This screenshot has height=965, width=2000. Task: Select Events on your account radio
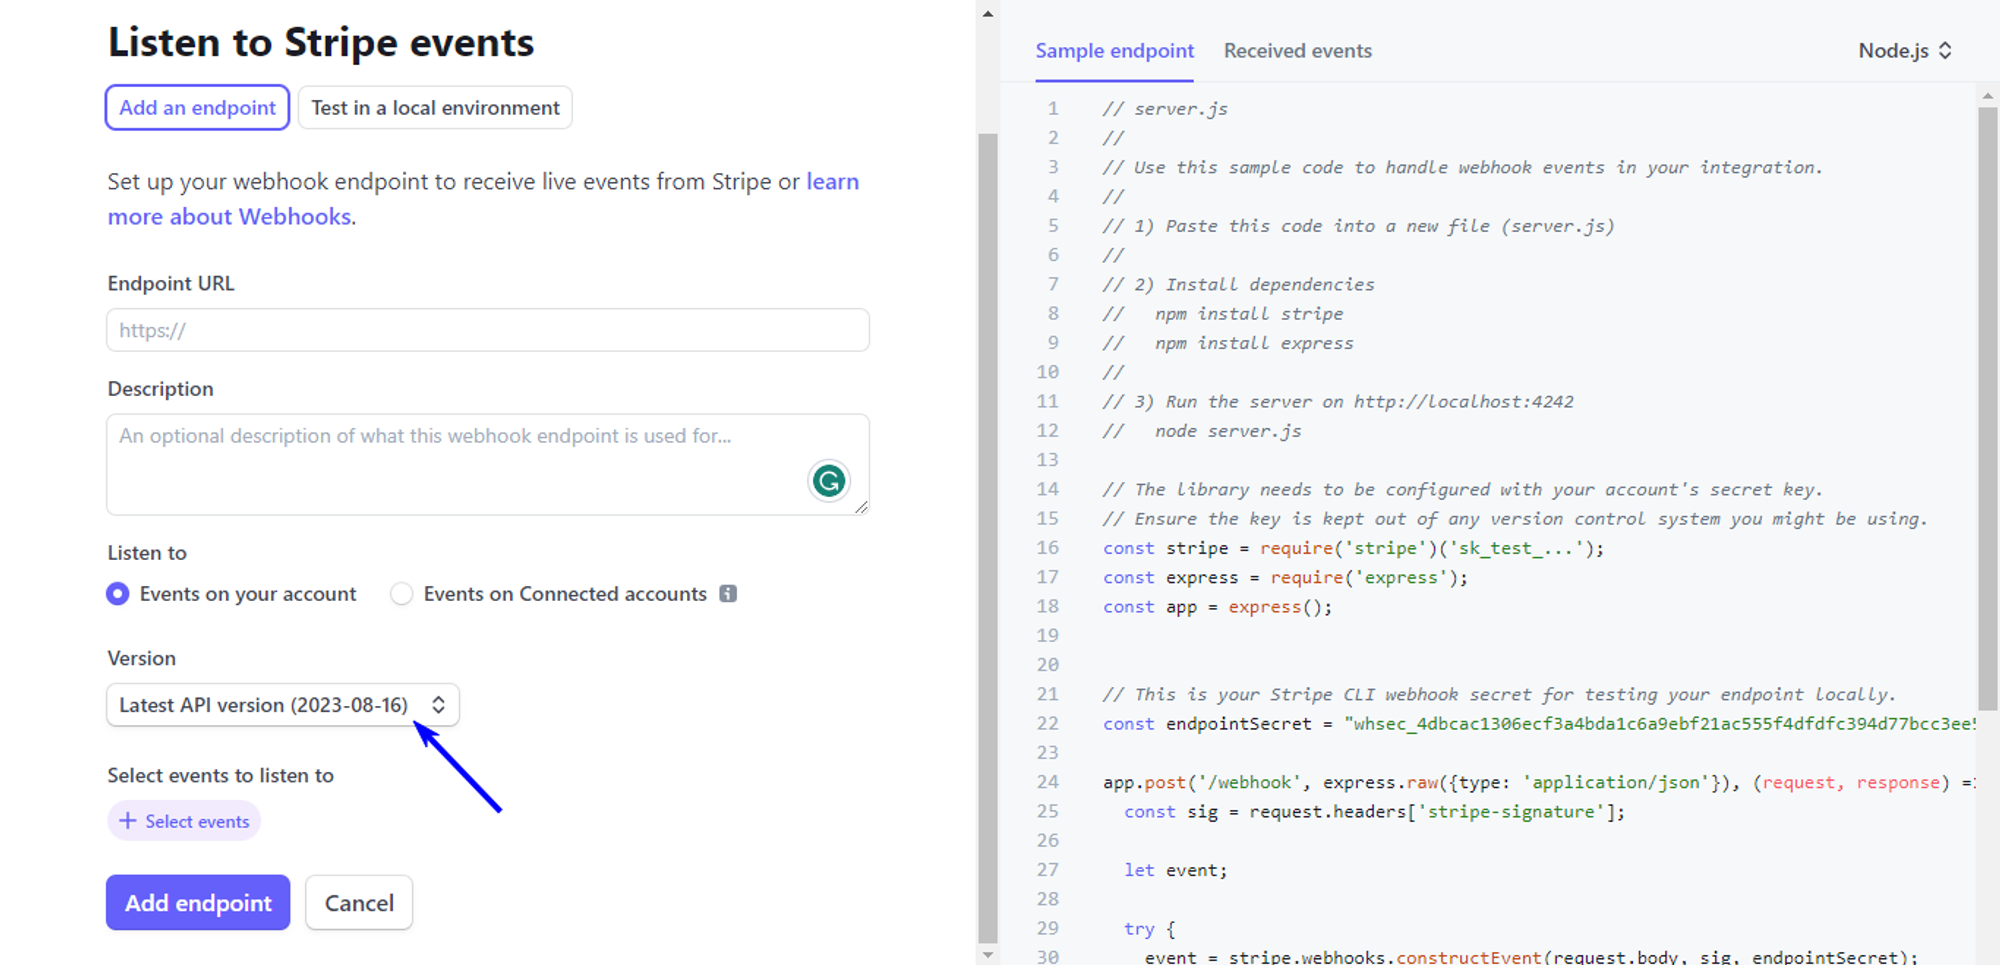[x=118, y=594]
